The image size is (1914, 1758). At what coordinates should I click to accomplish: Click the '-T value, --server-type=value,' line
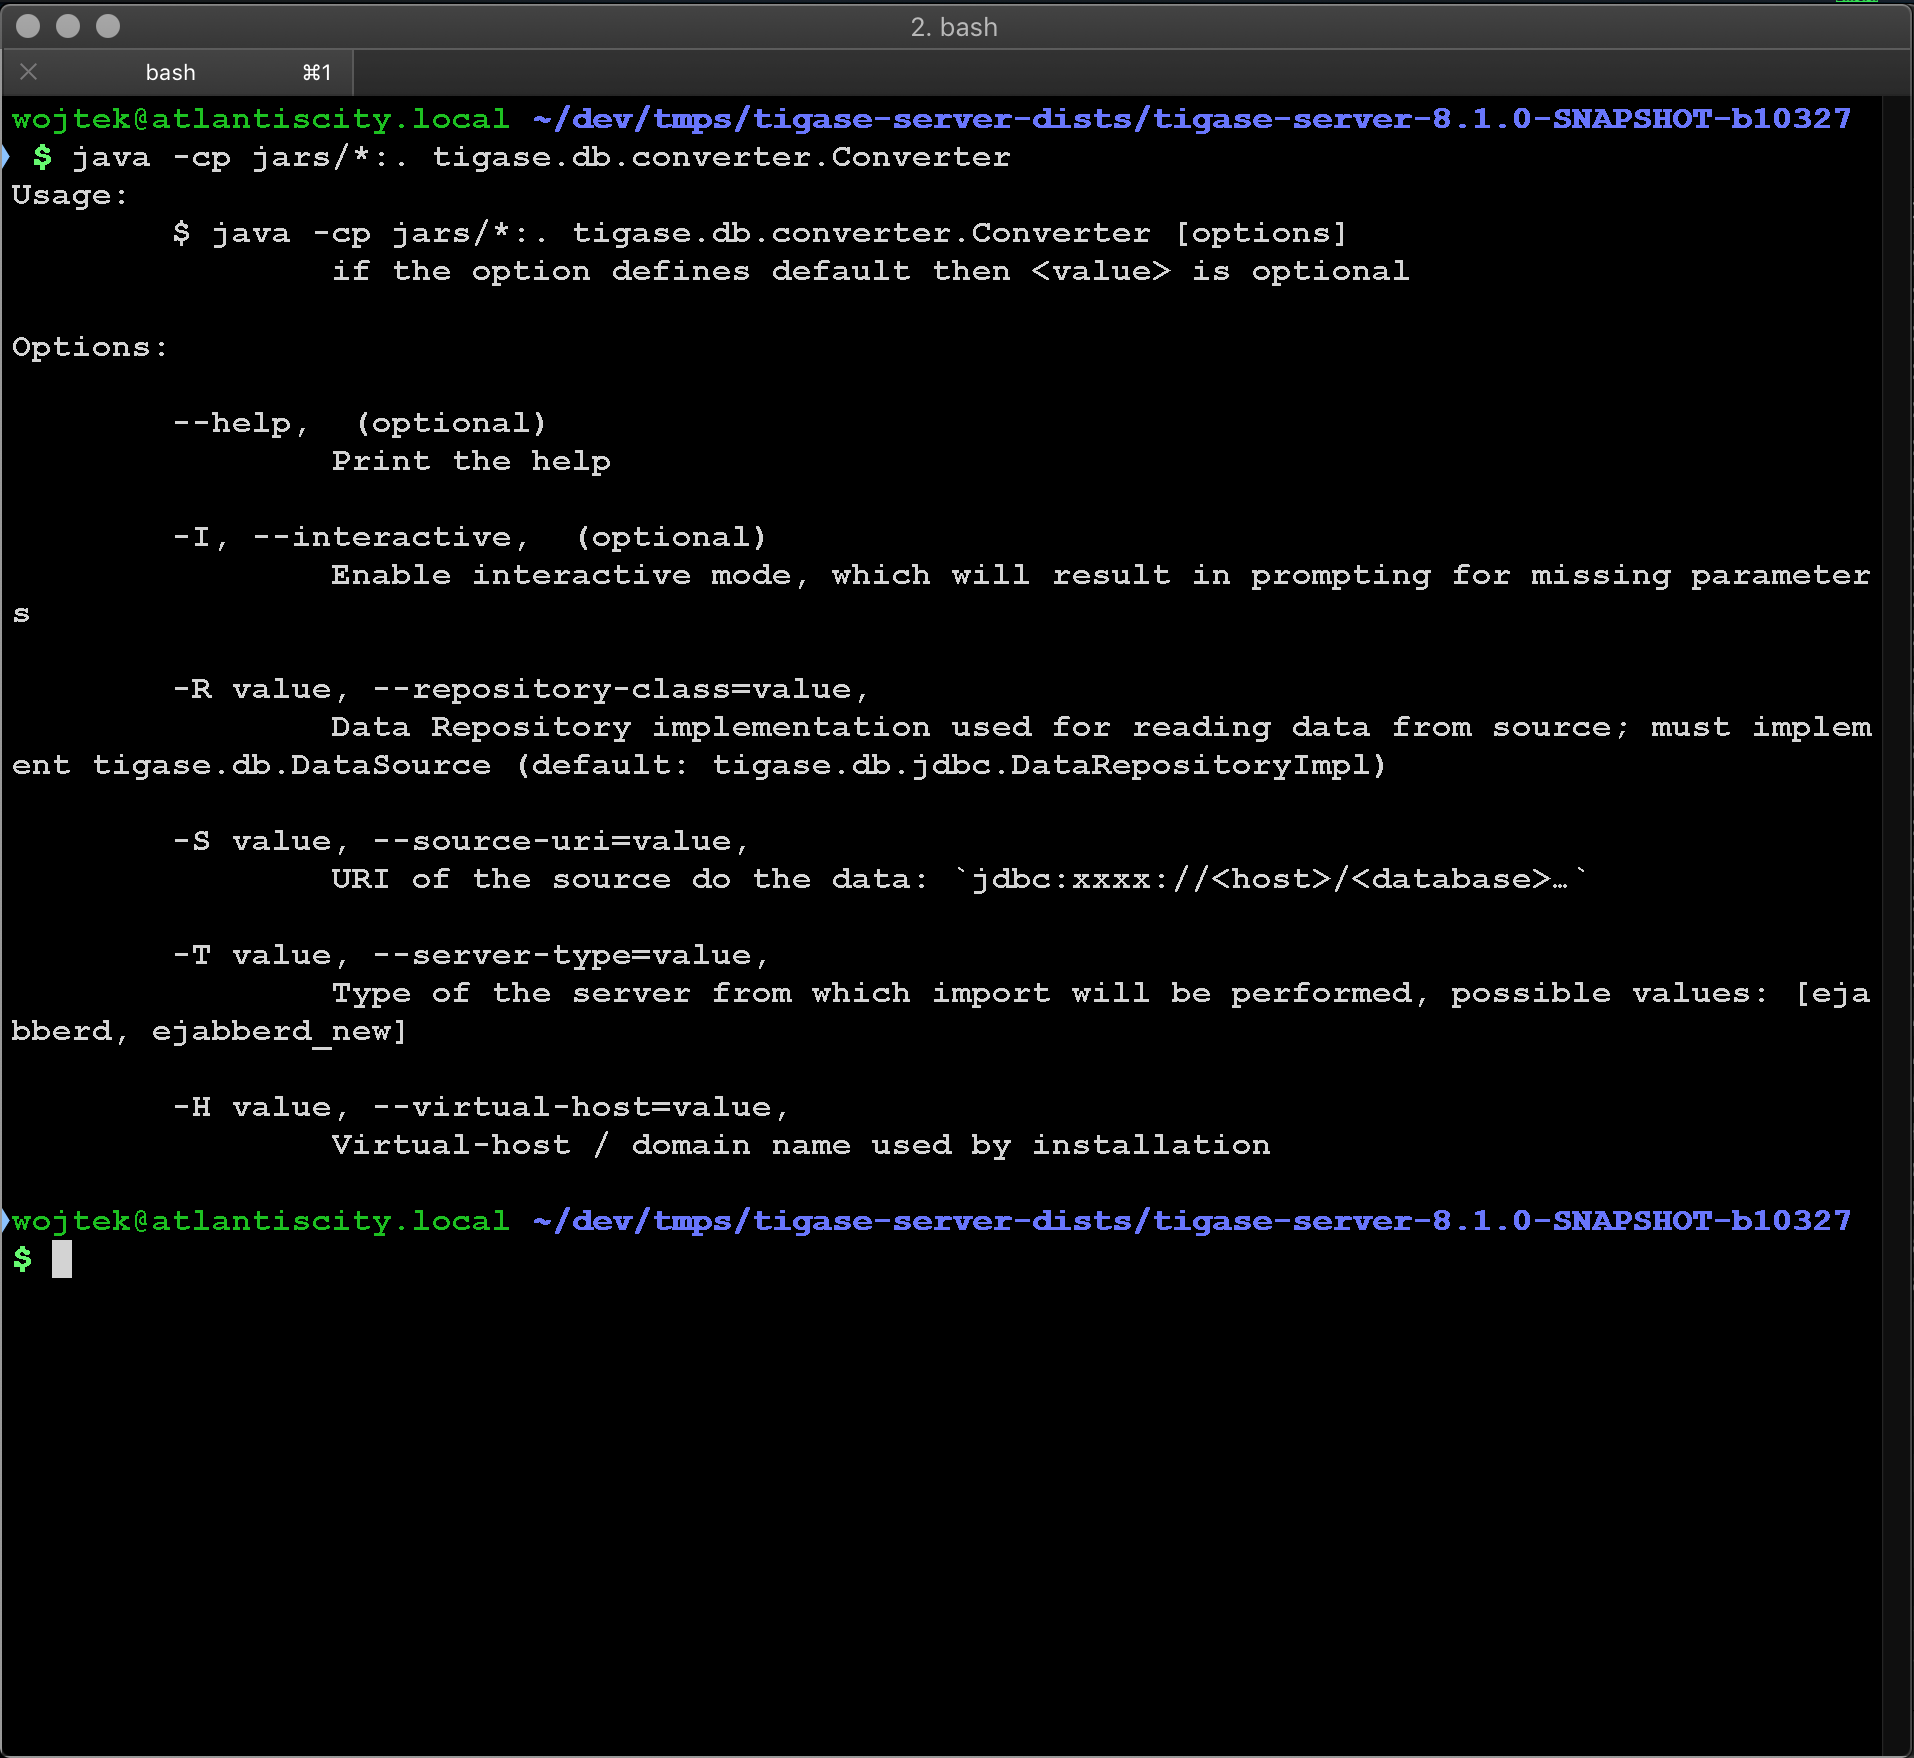tap(471, 955)
